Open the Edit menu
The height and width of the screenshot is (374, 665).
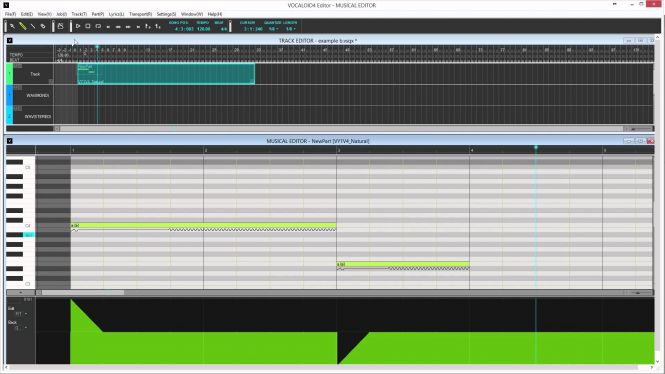(x=27, y=14)
